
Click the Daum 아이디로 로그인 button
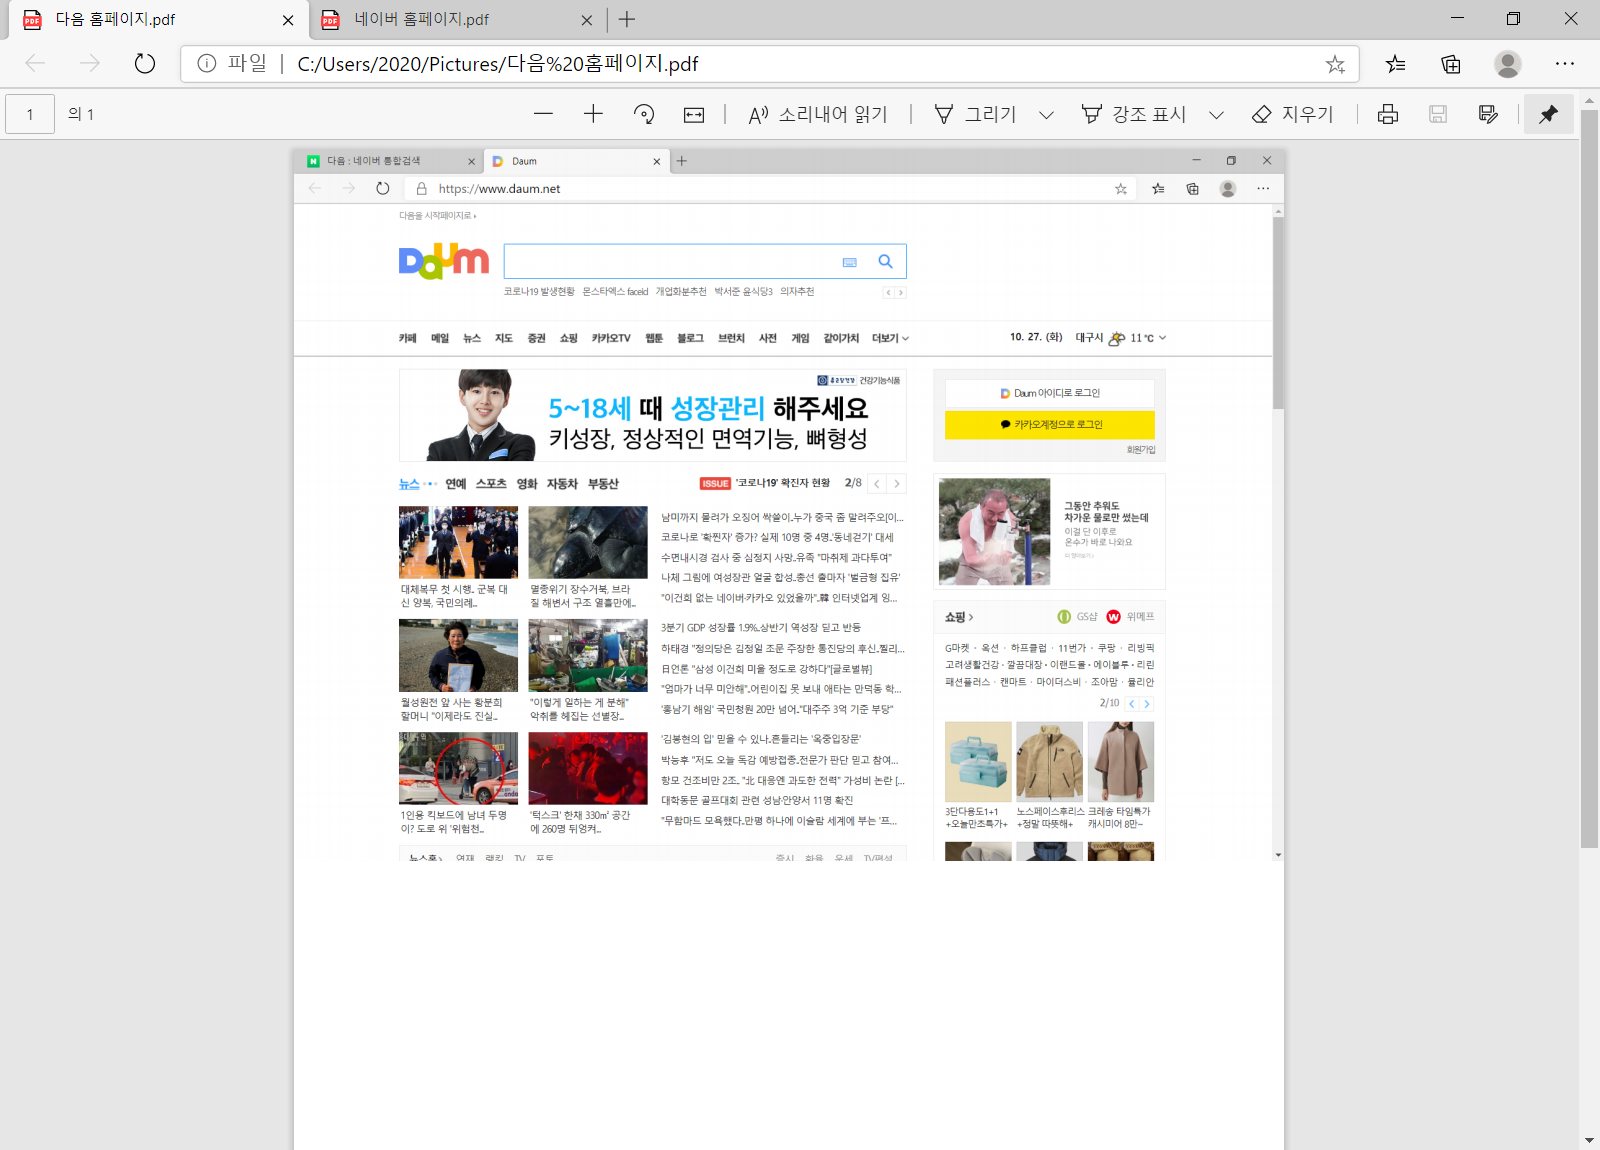point(1050,393)
